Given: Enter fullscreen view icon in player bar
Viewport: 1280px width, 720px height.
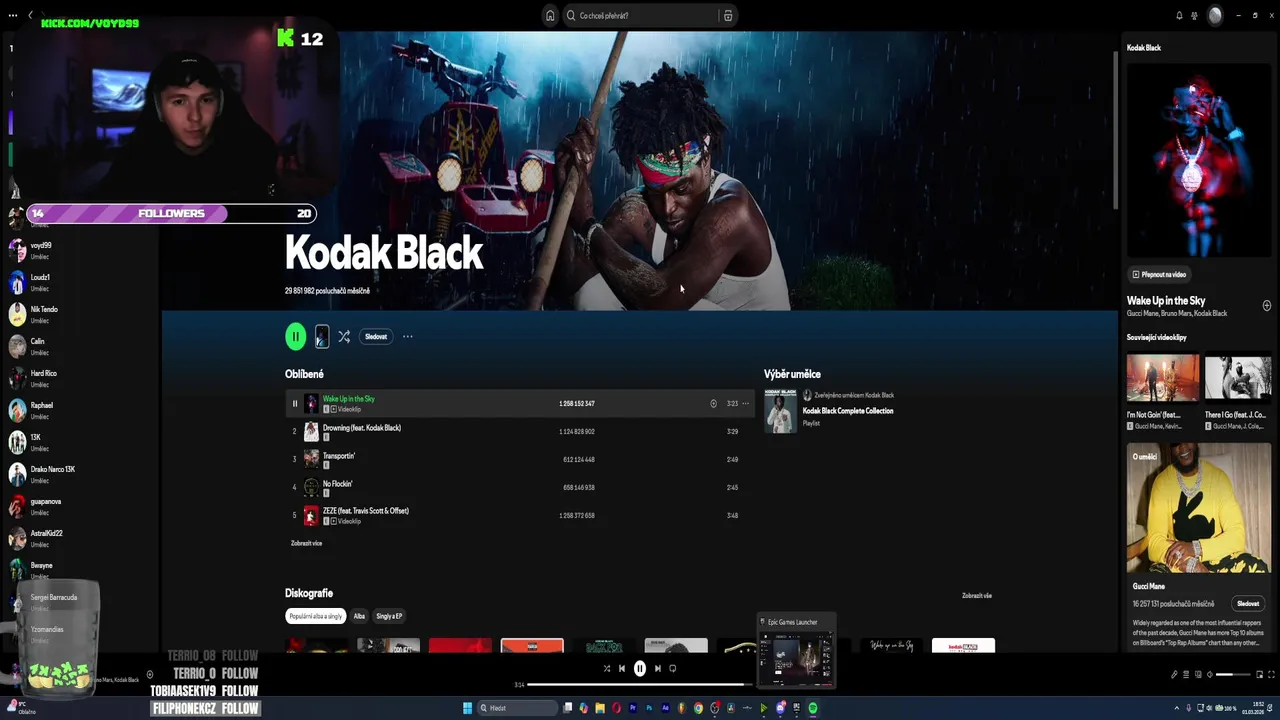Looking at the screenshot, I should 1271,674.
